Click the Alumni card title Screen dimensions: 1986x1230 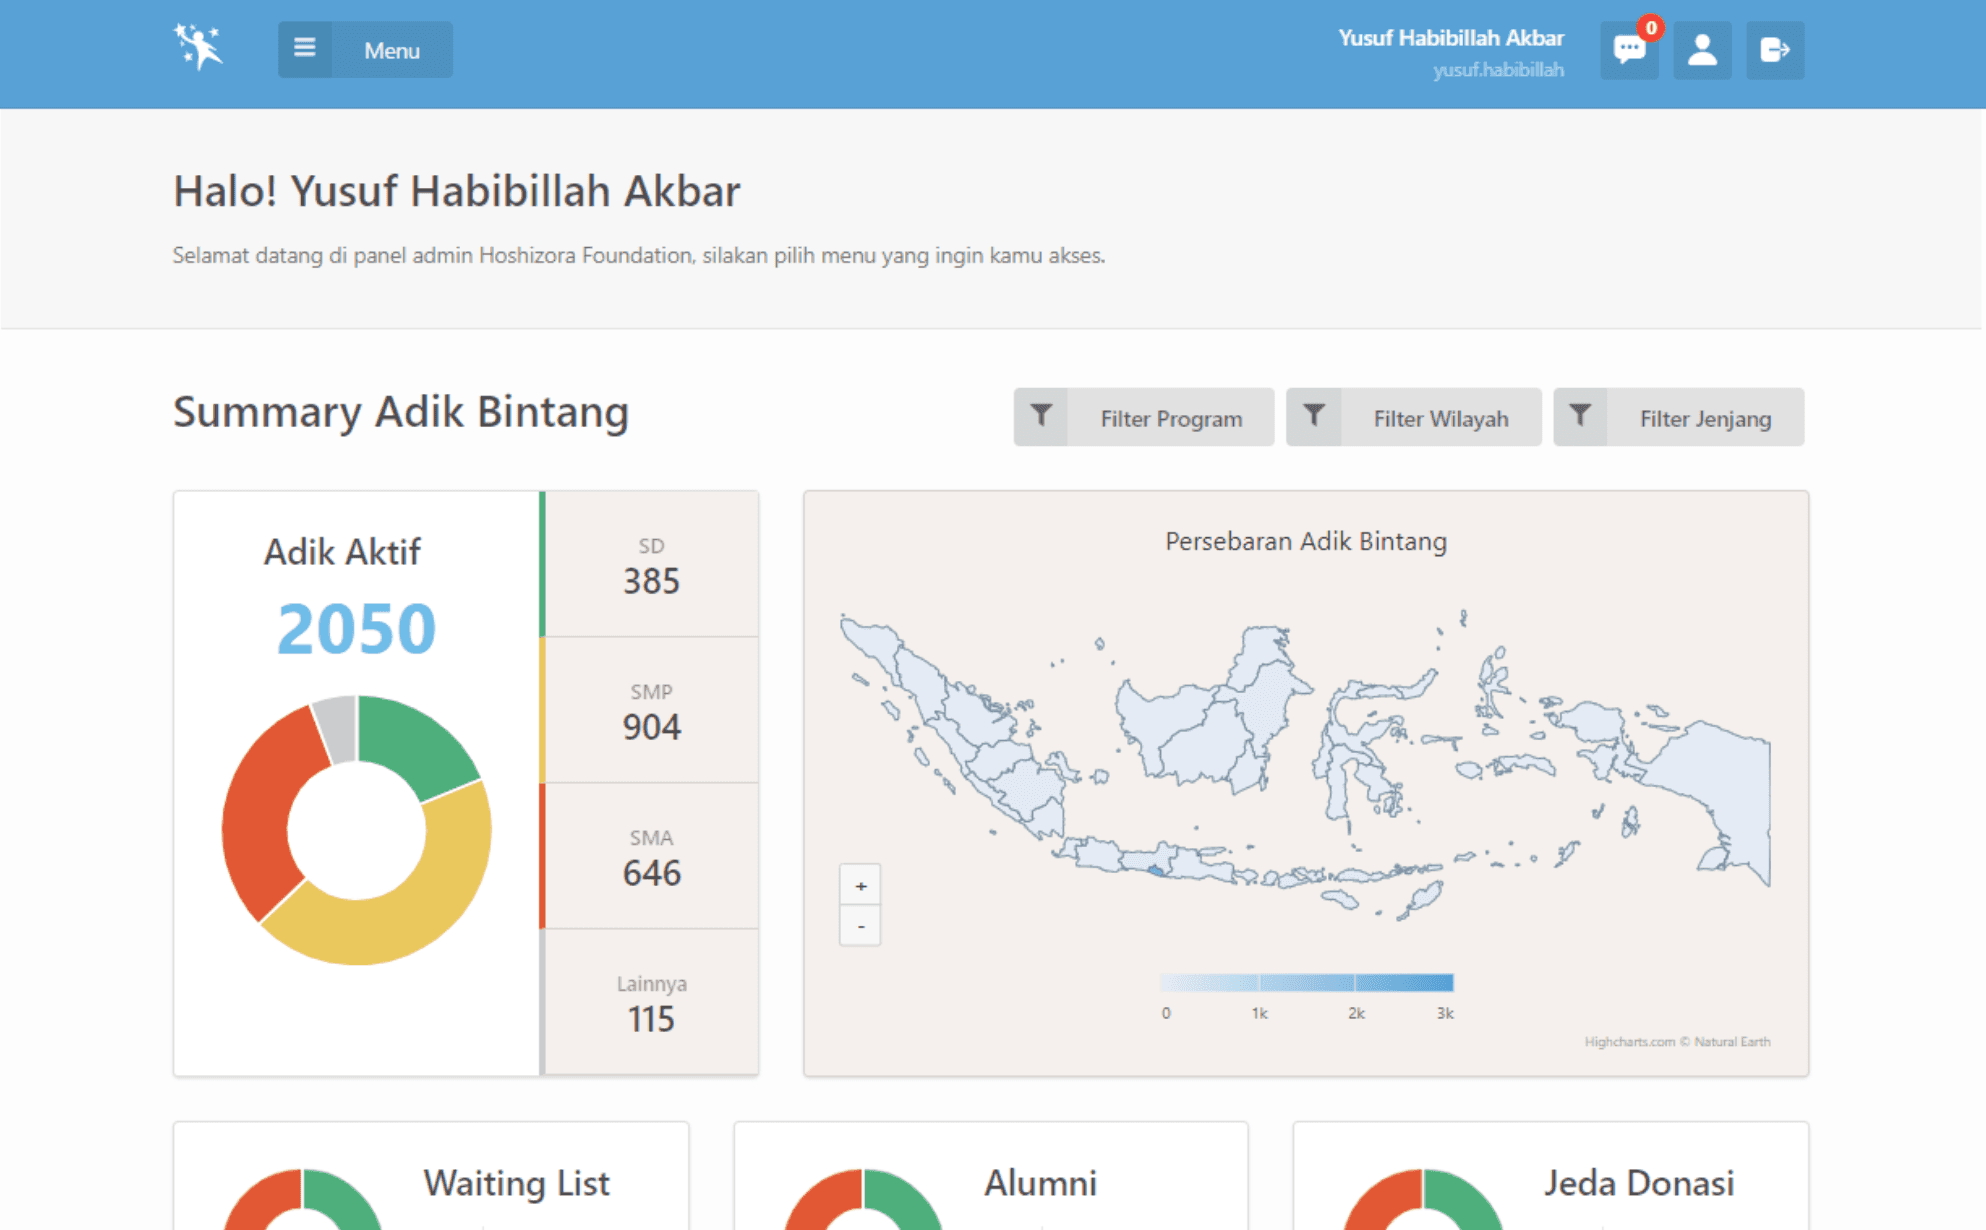click(x=1040, y=1183)
